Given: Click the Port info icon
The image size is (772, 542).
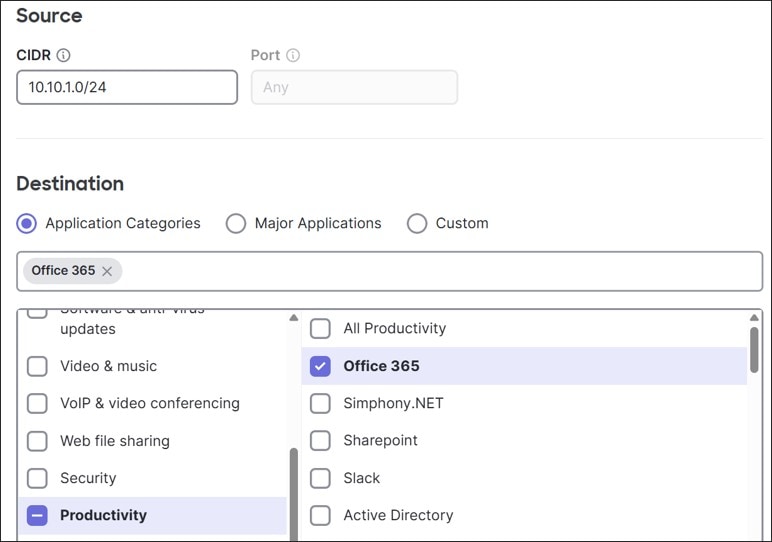Looking at the screenshot, I should coord(293,56).
